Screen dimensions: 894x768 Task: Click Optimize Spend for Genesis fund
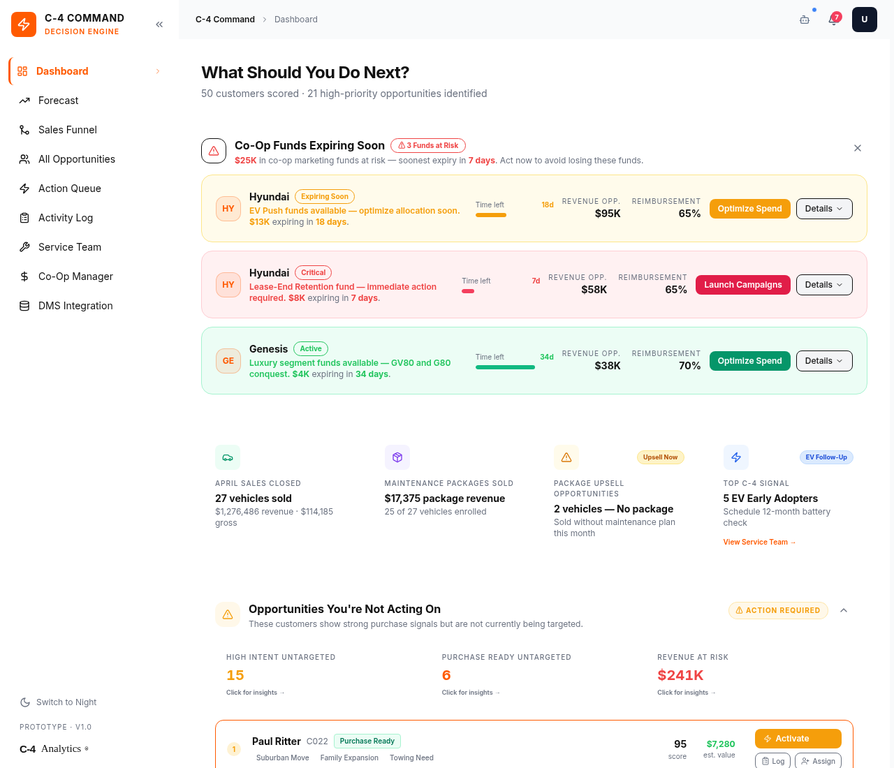click(x=750, y=361)
